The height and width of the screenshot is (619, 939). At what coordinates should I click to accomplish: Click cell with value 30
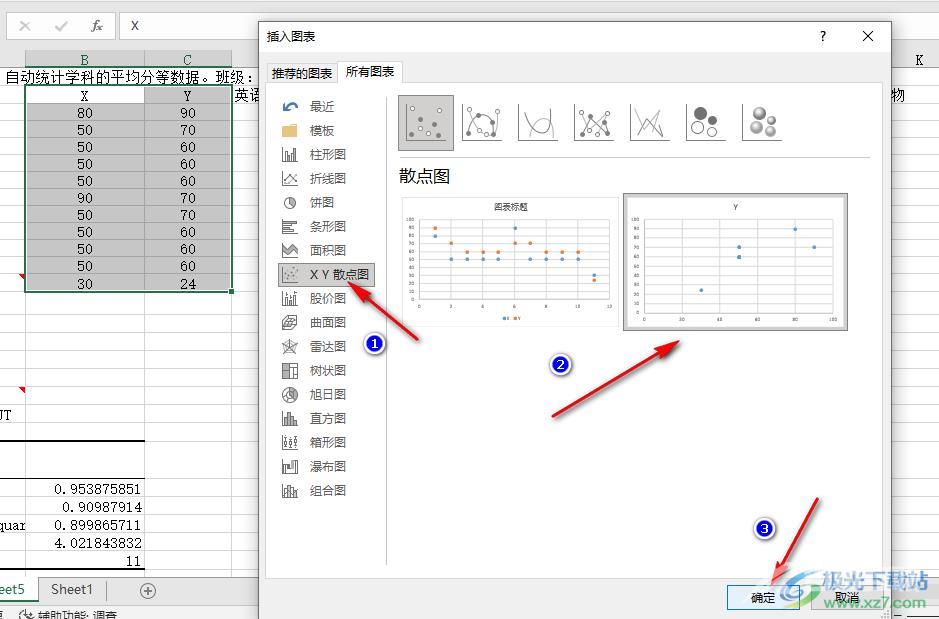coord(84,284)
